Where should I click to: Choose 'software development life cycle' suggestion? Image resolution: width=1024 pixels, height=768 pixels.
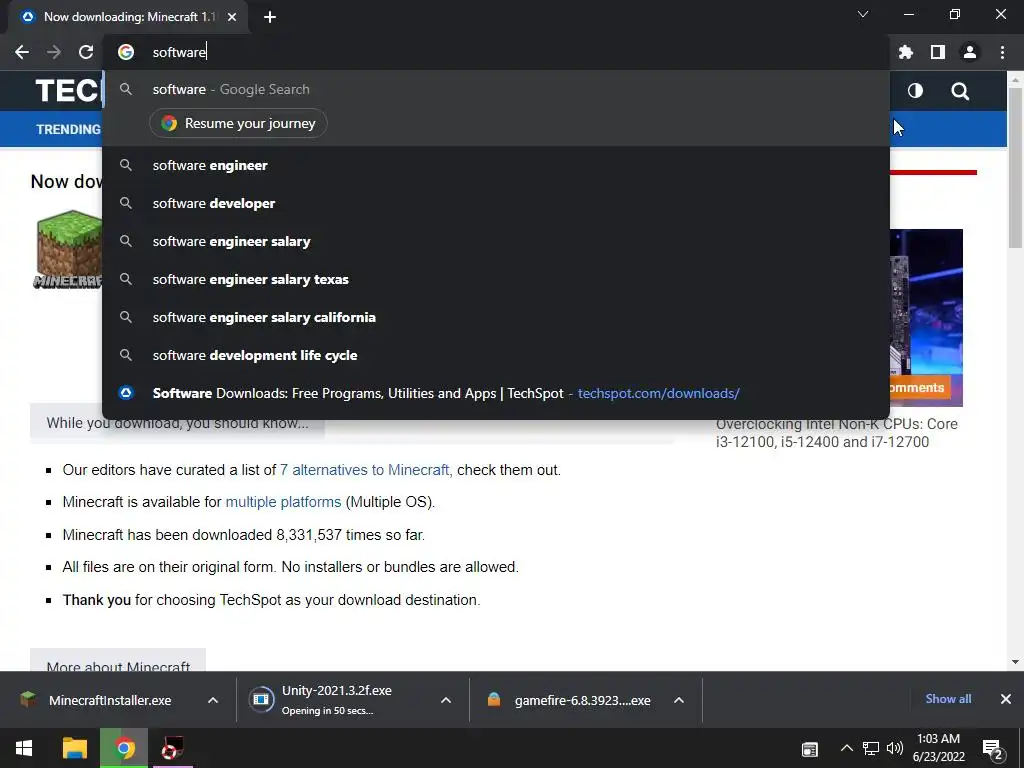point(496,355)
